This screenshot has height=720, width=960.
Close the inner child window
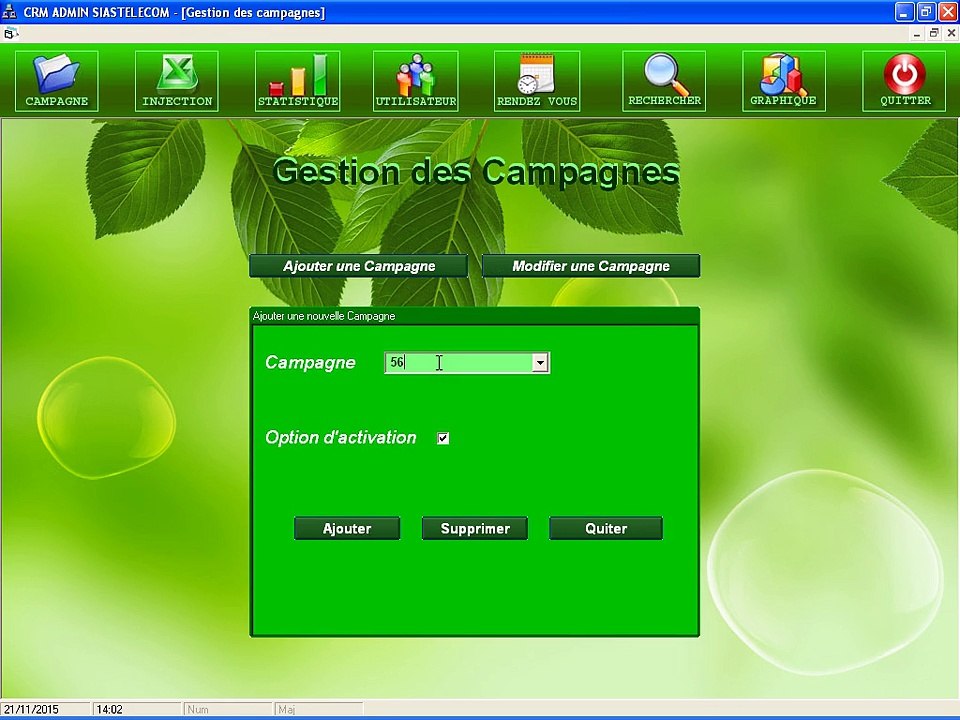coord(951,34)
